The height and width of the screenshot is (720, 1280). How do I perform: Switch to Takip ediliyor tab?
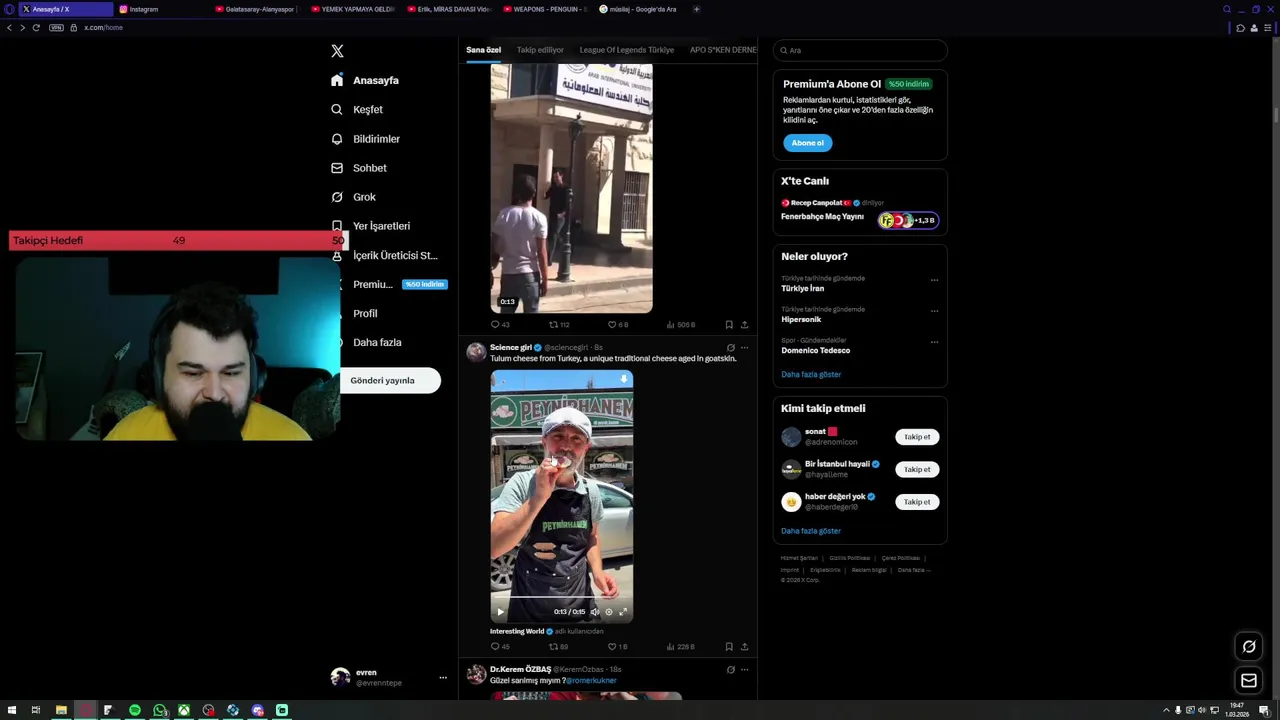pos(540,50)
